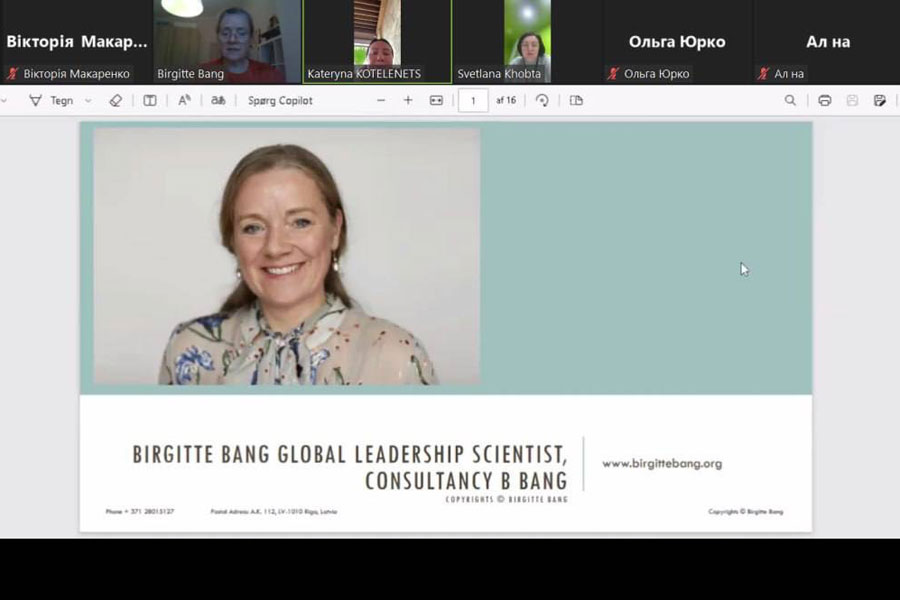Select Birgitte Bang video tile
The image size is (900, 600).
click(x=226, y=41)
